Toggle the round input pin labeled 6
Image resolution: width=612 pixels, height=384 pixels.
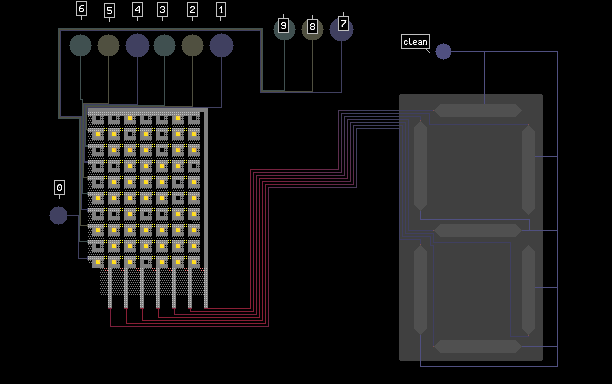[x=80, y=45]
